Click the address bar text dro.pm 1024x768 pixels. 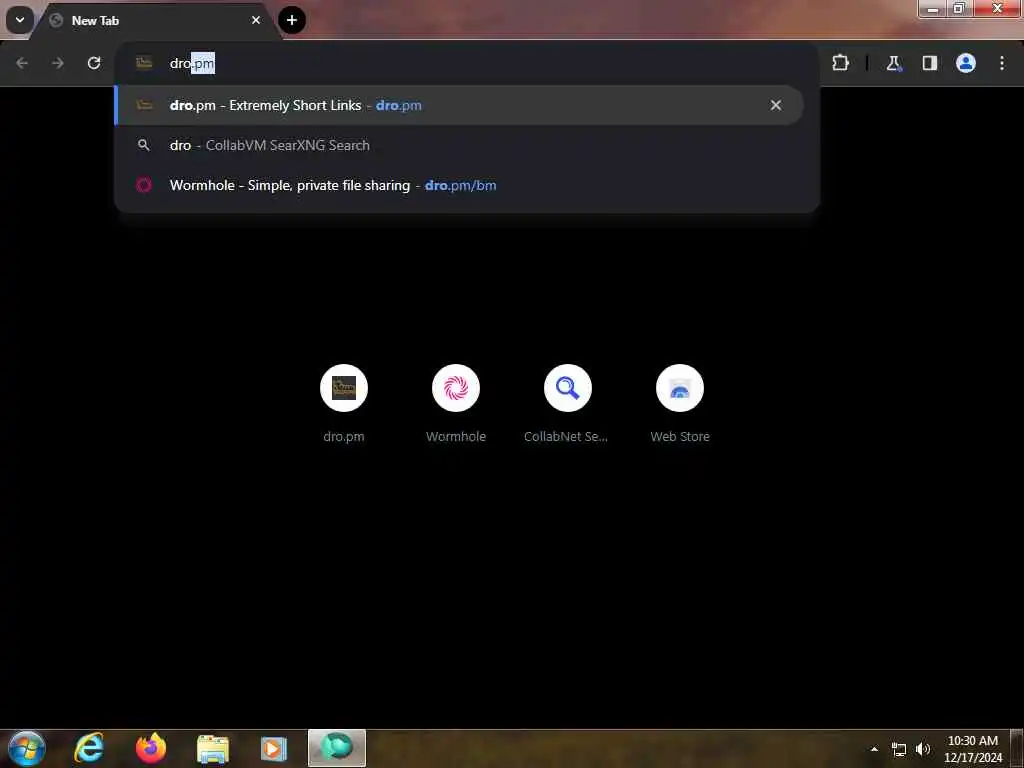[192, 63]
